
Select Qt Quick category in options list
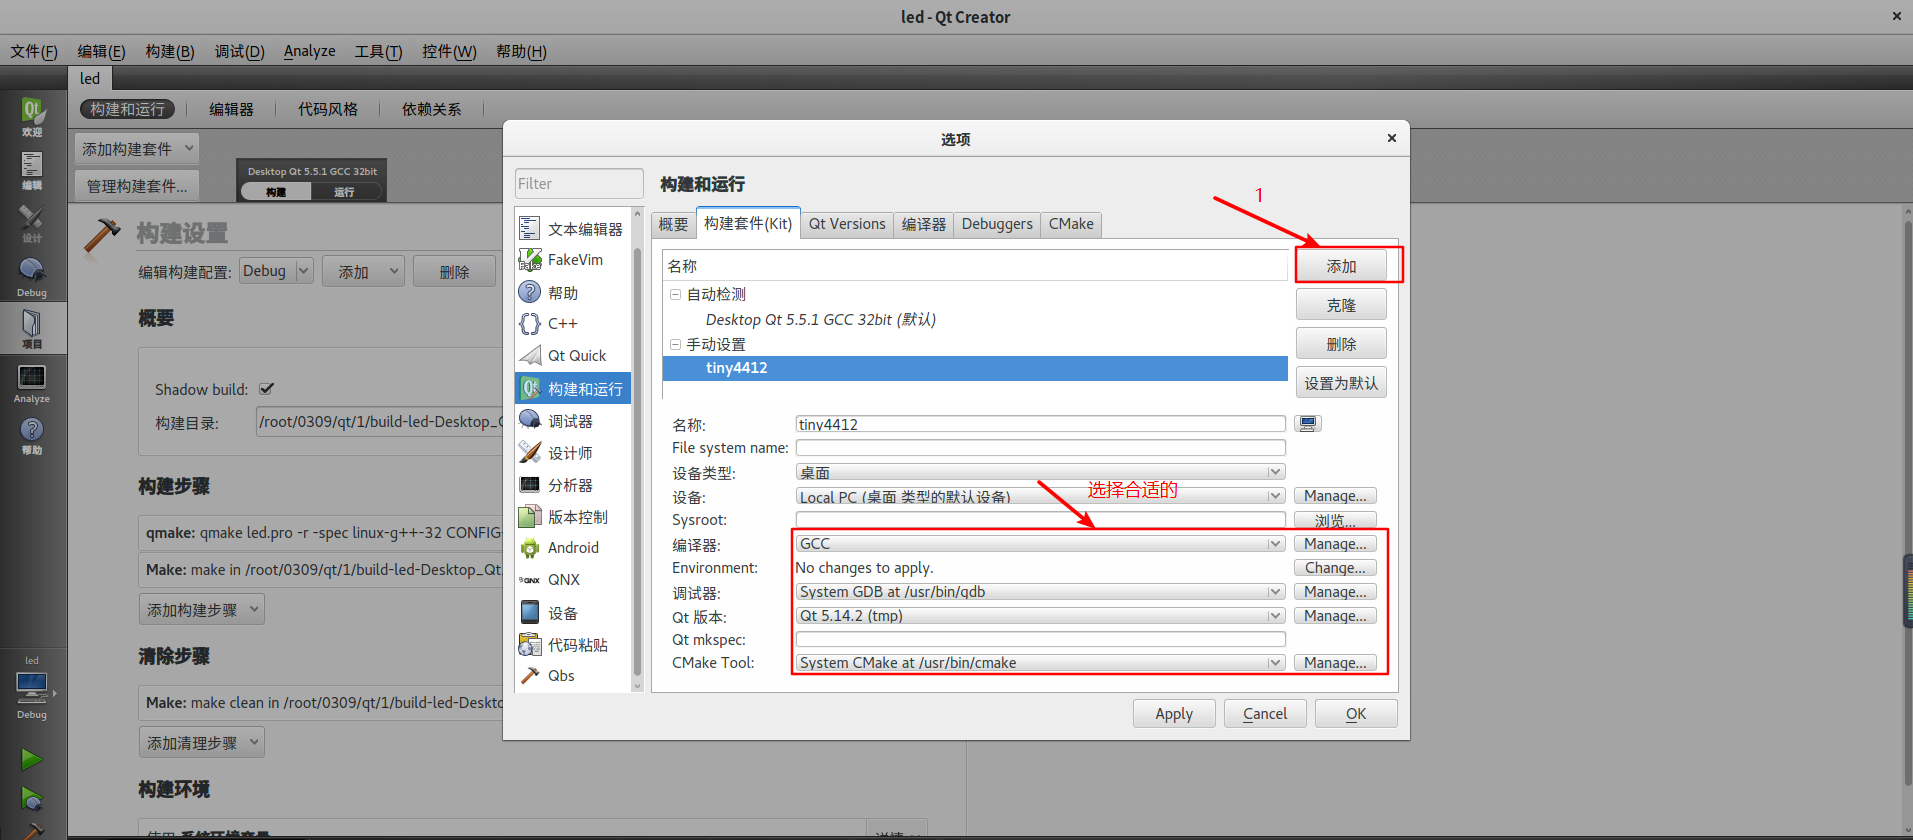click(572, 356)
